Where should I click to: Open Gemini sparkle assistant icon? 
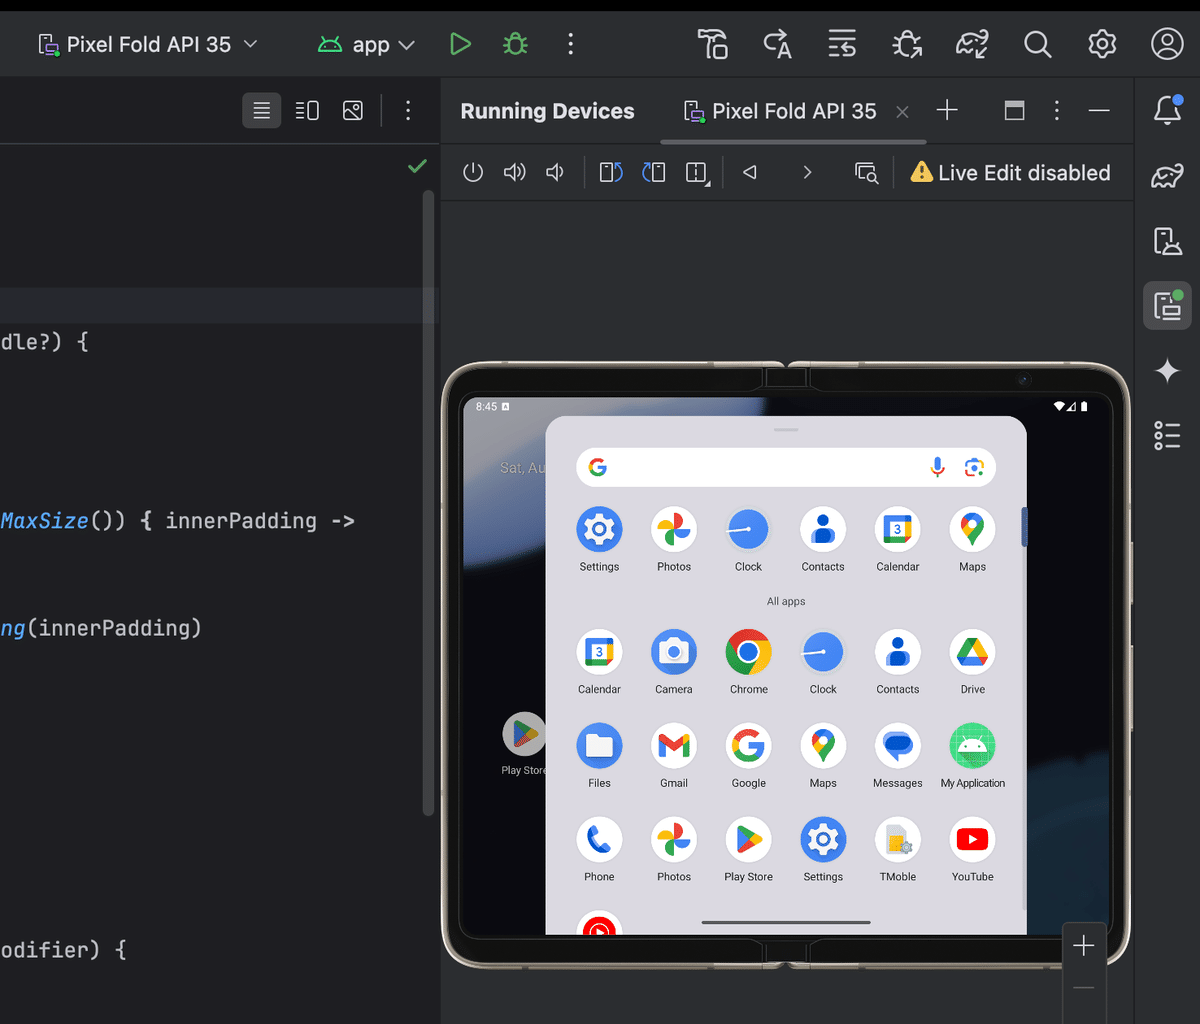click(1167, 371)
